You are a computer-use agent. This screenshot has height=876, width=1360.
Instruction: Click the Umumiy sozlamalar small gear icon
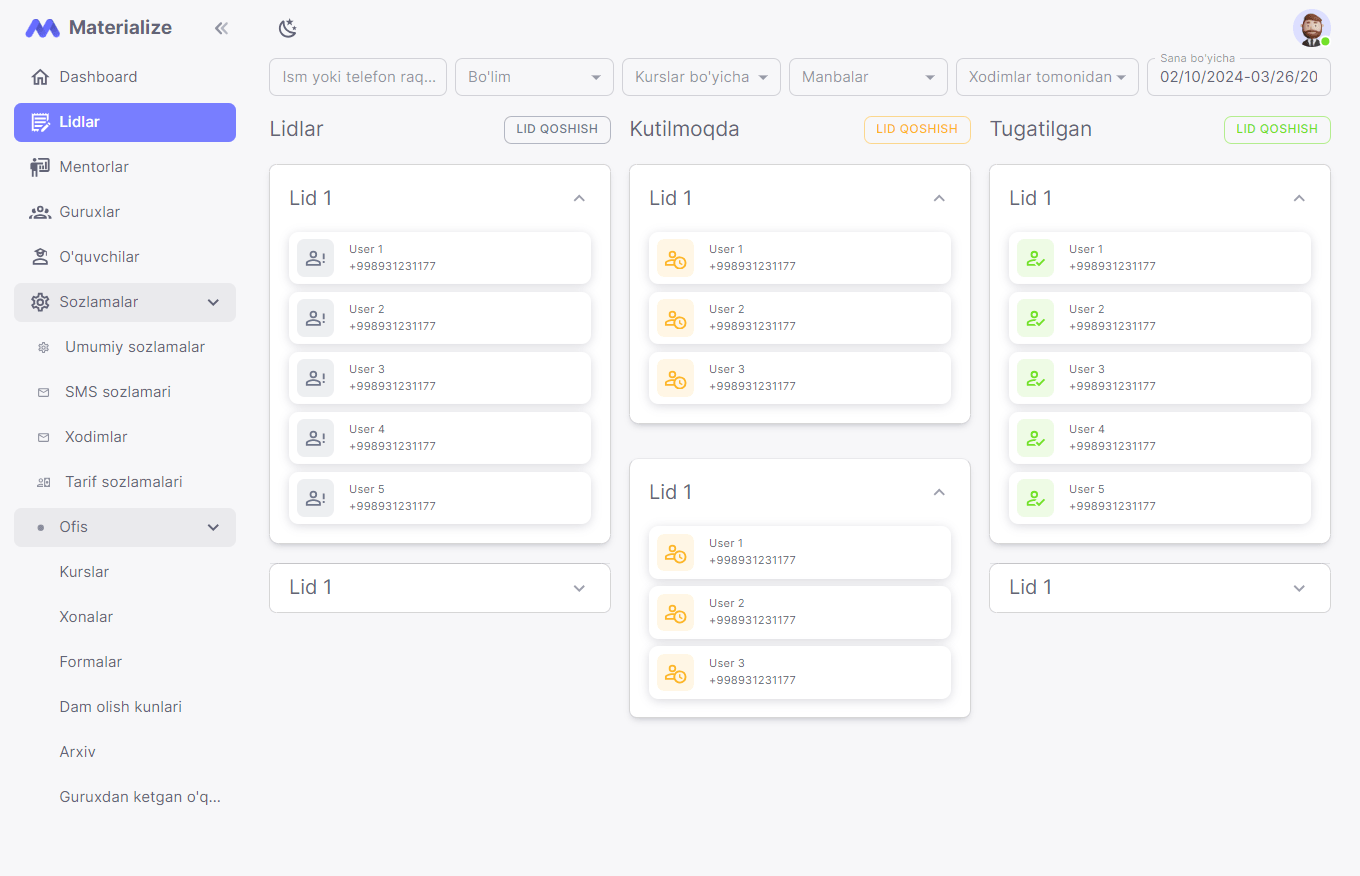coord(43,347)
